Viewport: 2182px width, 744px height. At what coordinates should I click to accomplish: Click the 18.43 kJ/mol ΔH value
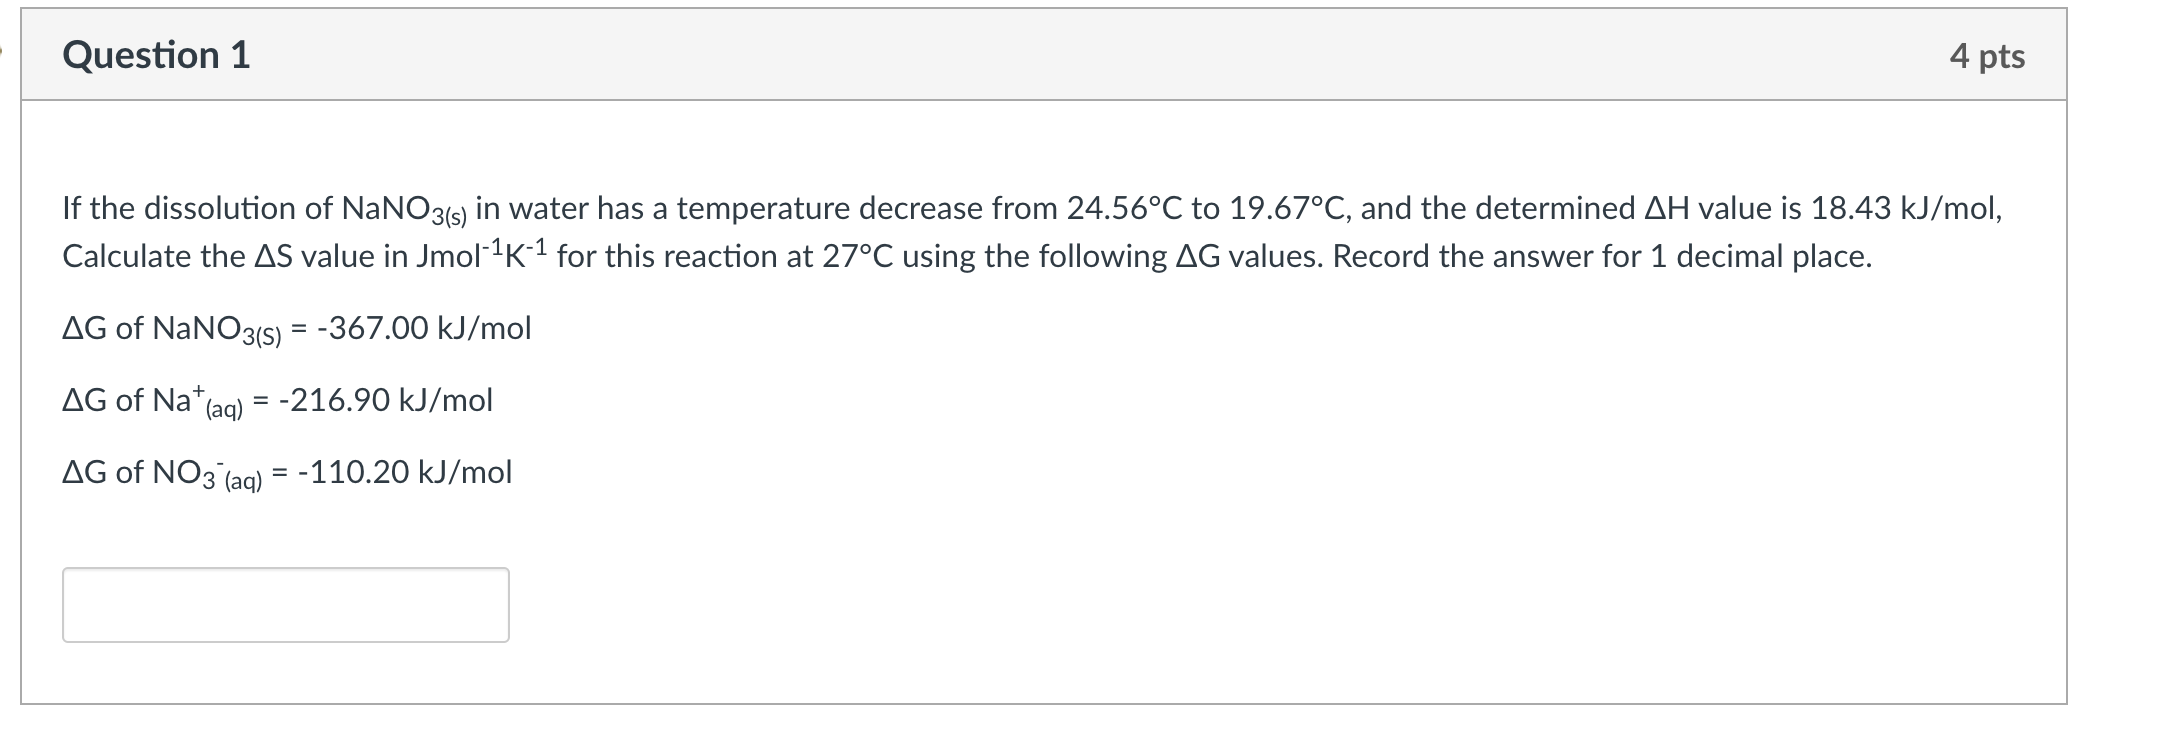[x=1905, y=208]
